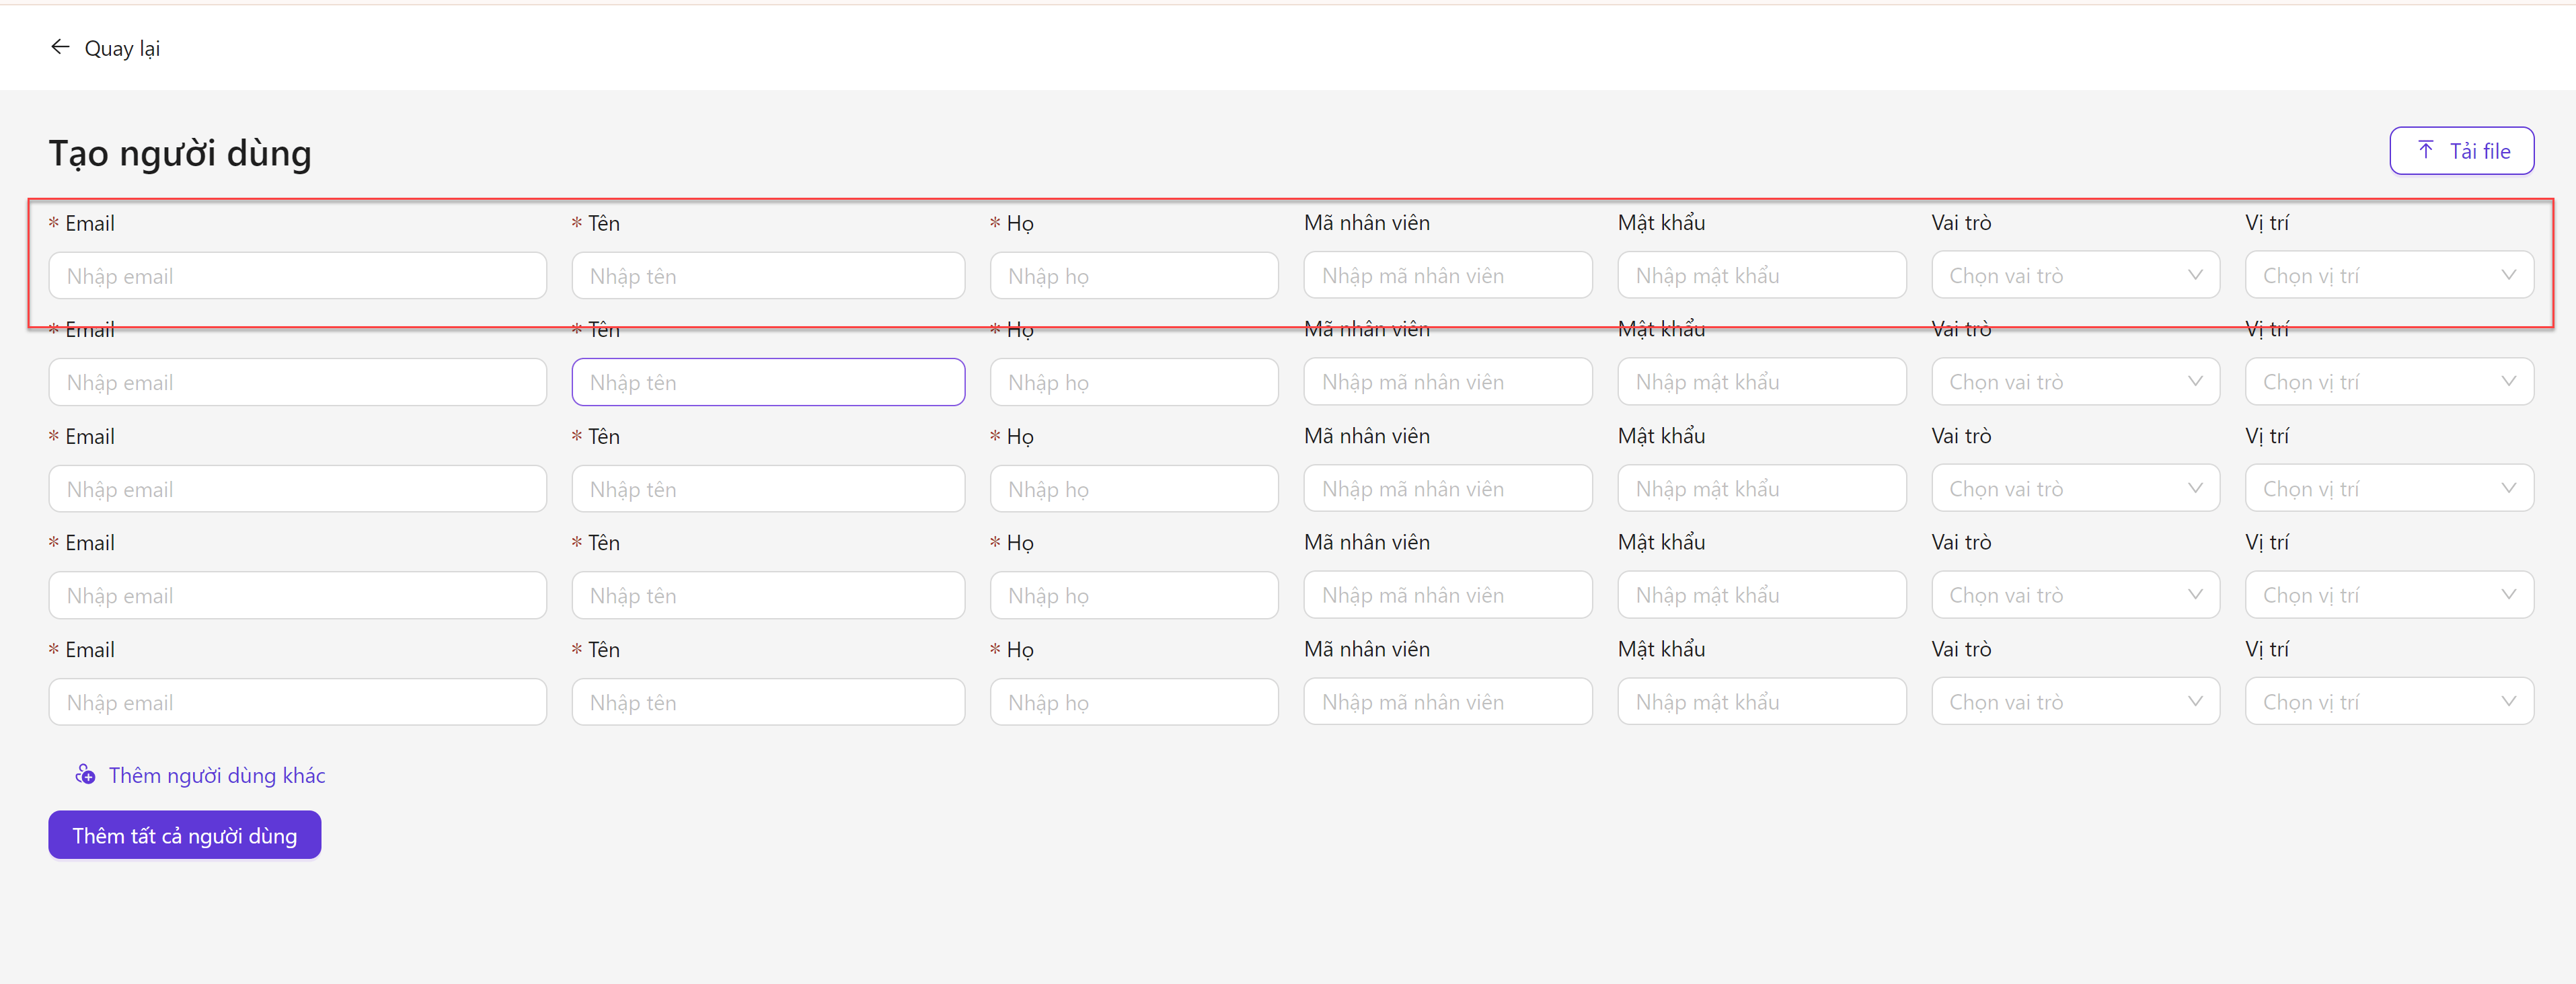Open fourth row Chọn vị trí dropdown
Image resolution: width=2576 pixels, height=984 pixels.
pyautogui.click(x=2389, y=595)
